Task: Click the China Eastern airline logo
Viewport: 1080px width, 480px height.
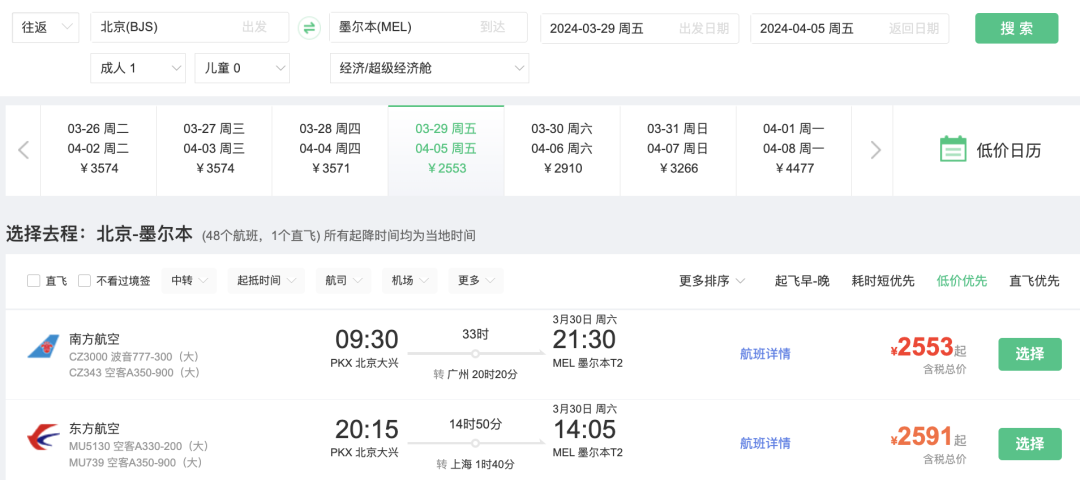Action: (x=43, y=437)
